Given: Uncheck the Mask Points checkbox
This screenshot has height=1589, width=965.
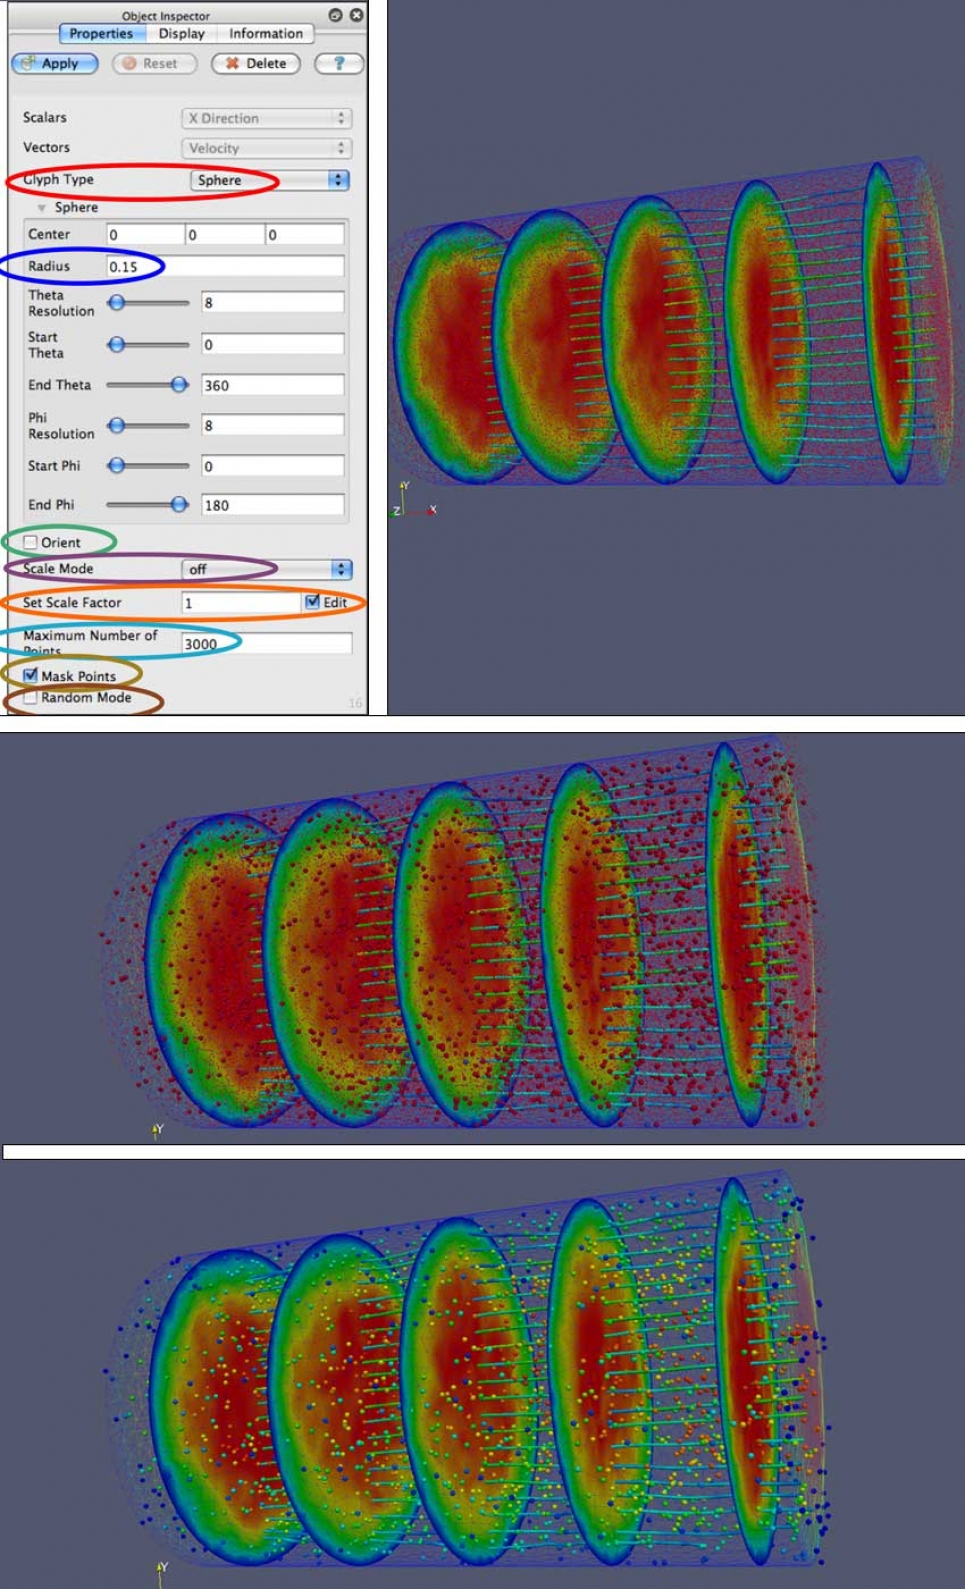Looking at the screenshot, I should 31,675.
